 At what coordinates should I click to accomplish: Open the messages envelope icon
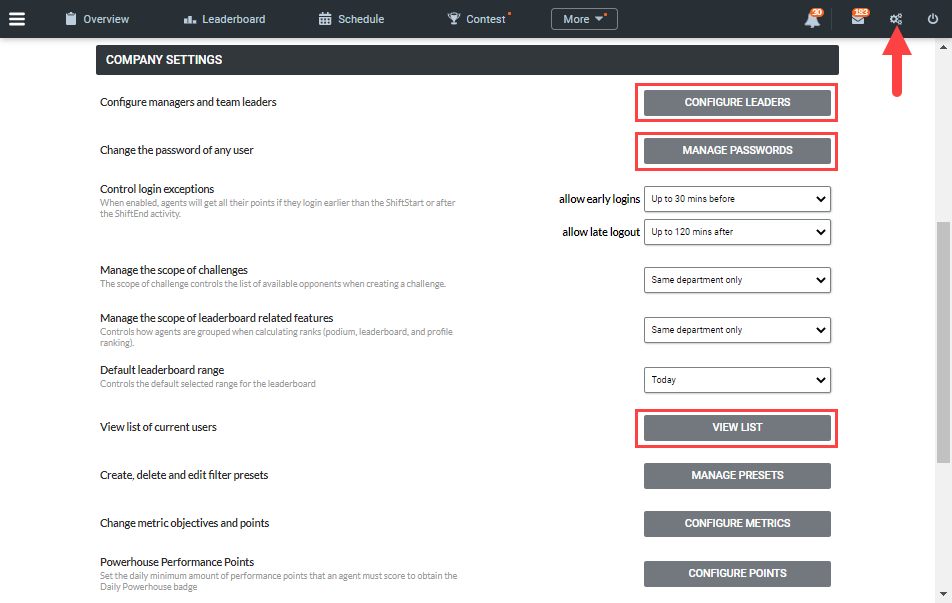[x=857, y=19]
